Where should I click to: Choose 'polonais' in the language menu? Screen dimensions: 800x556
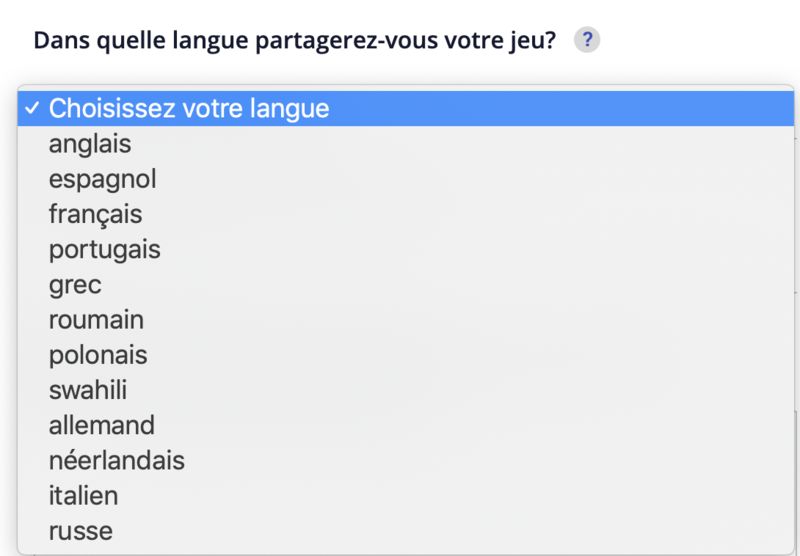[98, 355]
